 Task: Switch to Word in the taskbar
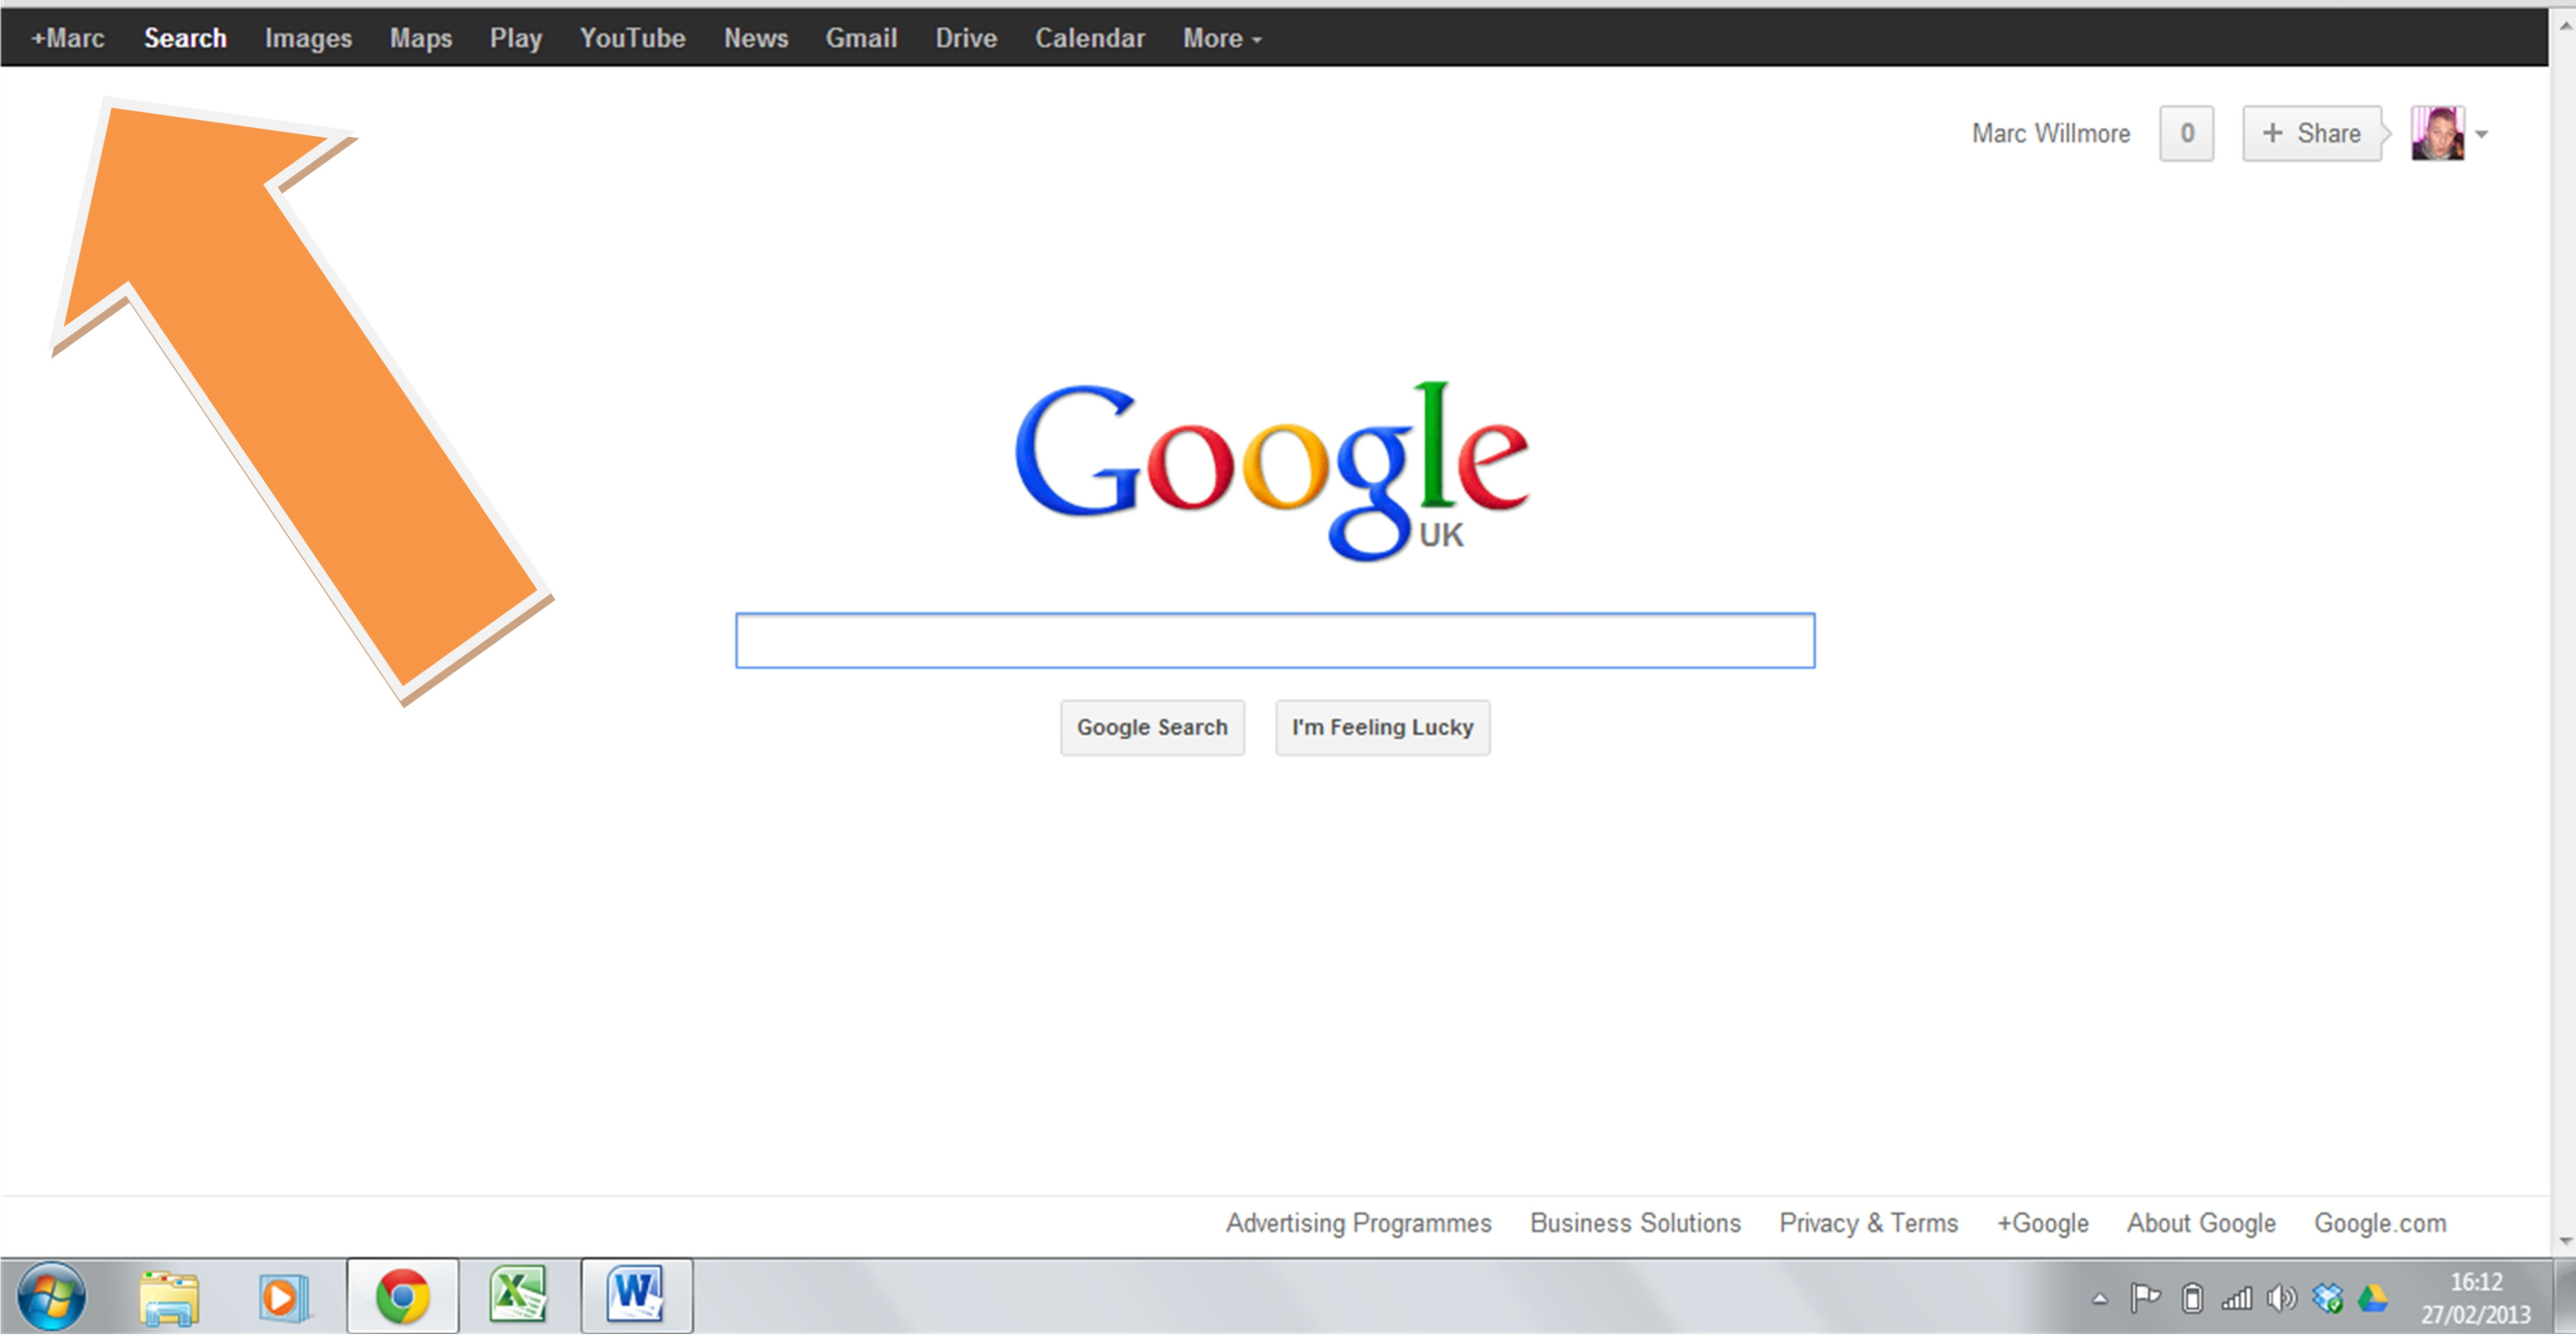pyautogui.click(x=636, y=1298)
